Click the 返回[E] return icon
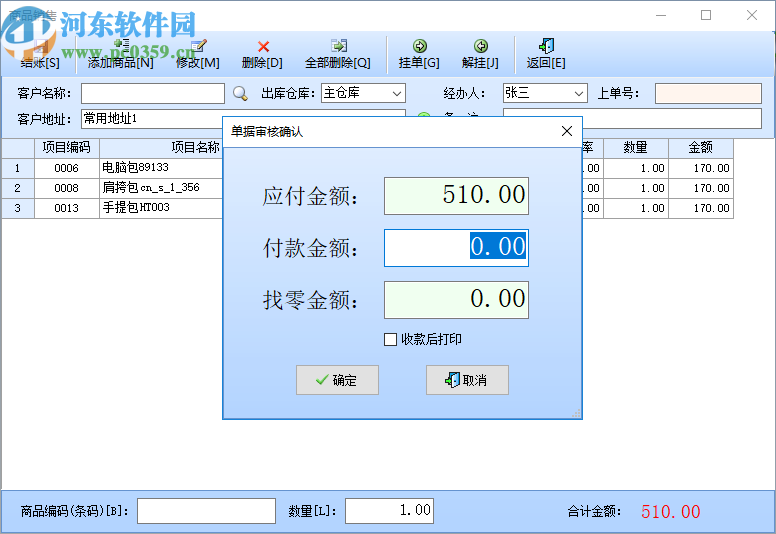Screen dimensions: 776x534 tap(546, 46)
